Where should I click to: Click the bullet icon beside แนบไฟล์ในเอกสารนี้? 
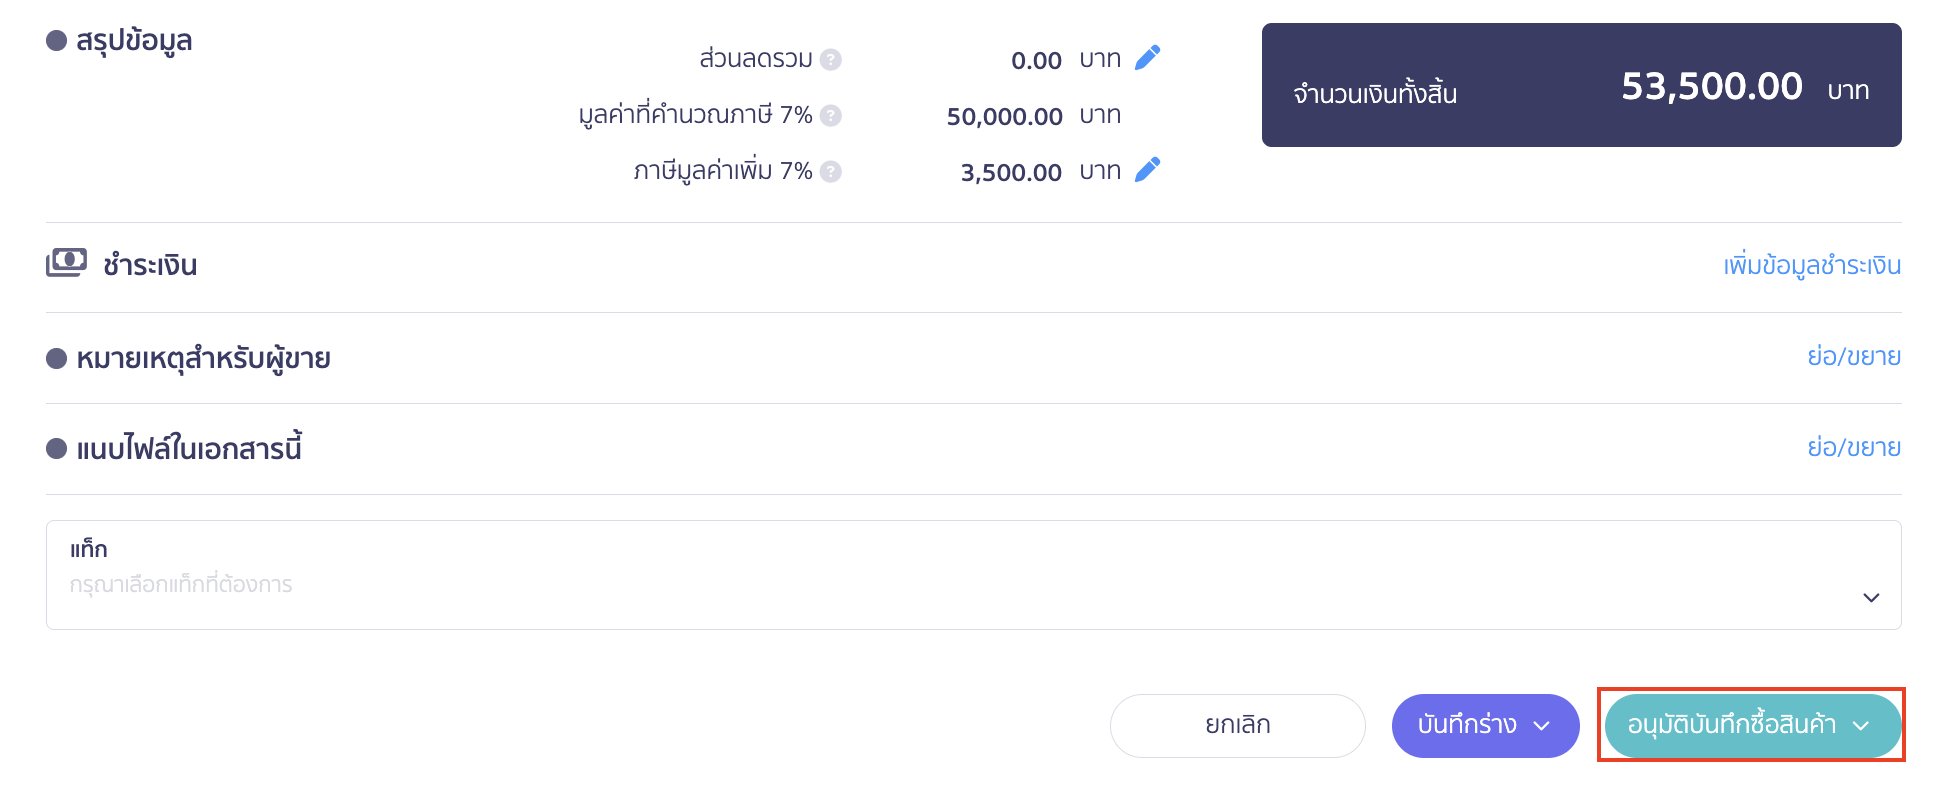[56, 447]
